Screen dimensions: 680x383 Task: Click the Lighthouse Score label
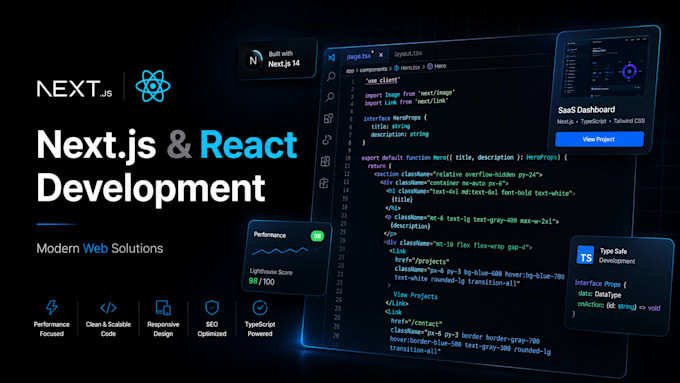pos(271,272)
